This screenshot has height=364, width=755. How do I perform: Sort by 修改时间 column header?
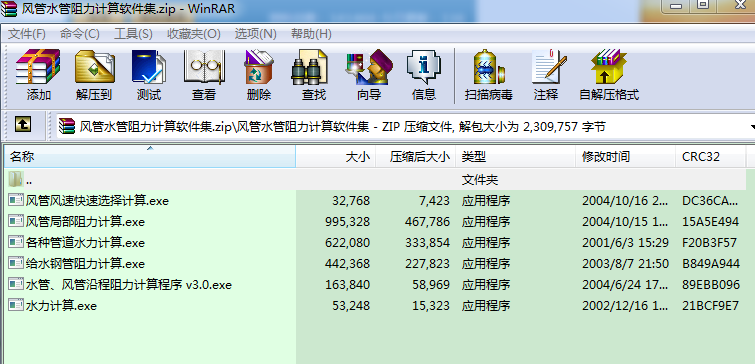625,156
